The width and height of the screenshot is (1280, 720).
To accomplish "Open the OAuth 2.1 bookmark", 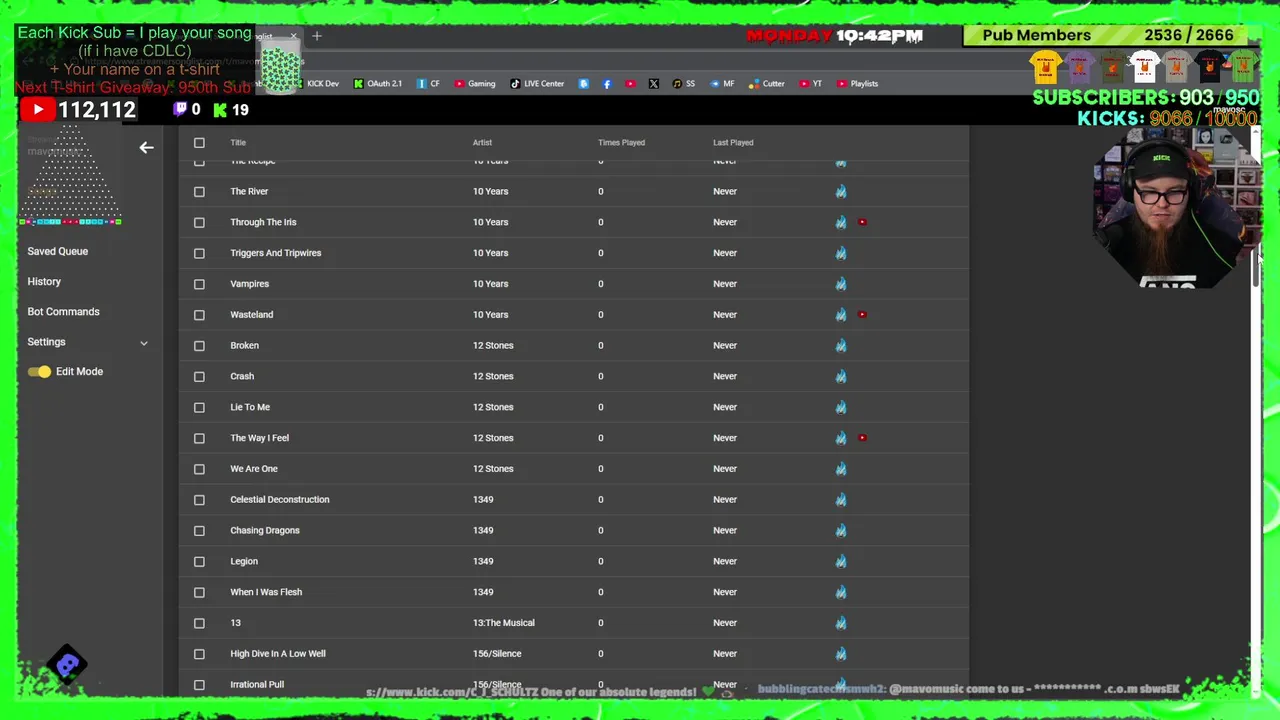I will pos(377,84).
